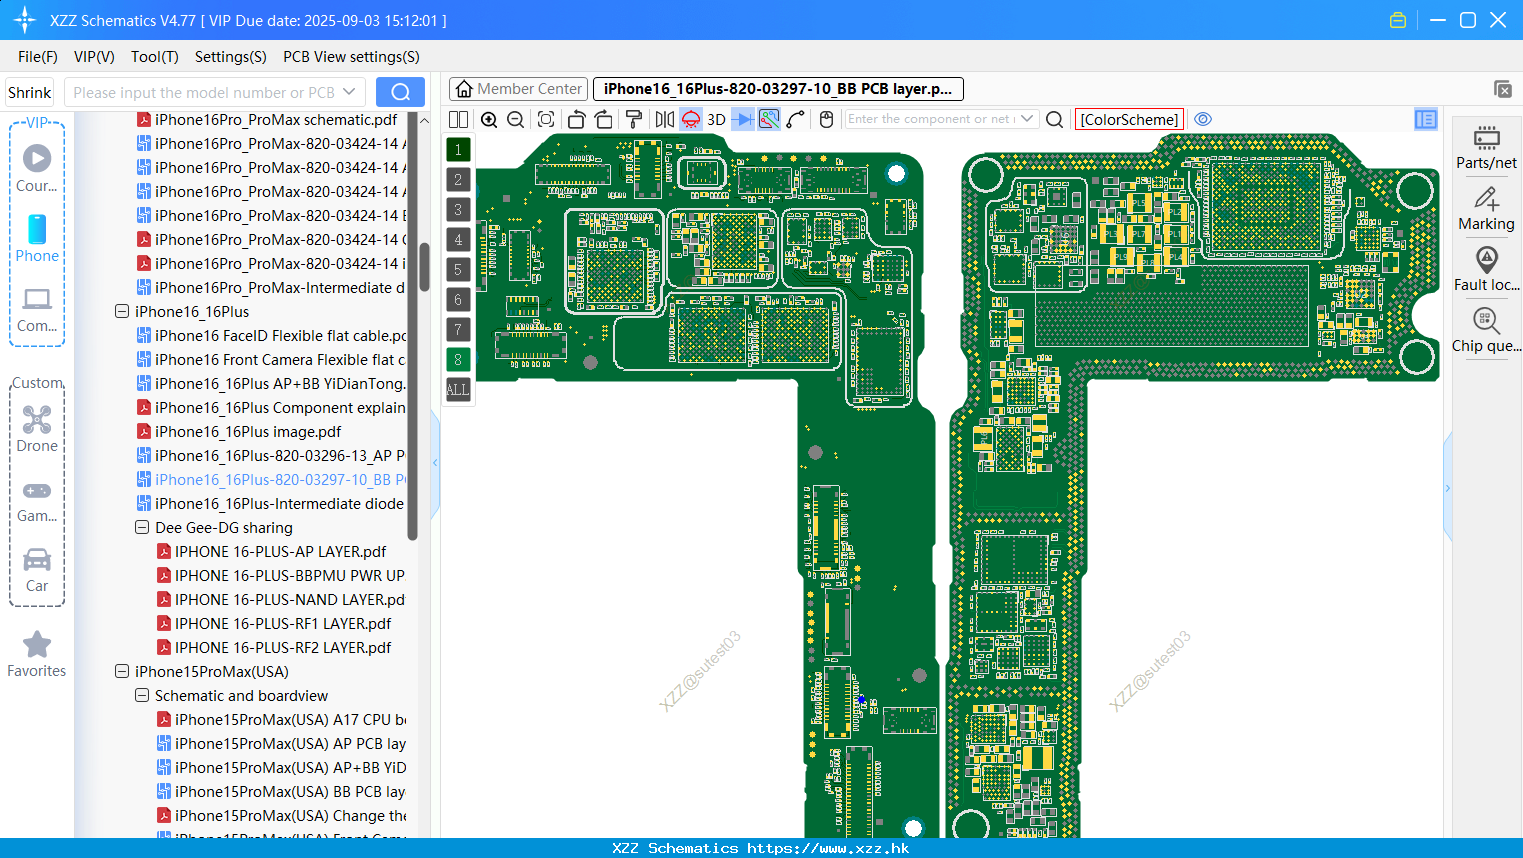The height and width of the screenshot is (858, 1523).
Task: Click the window restore icon near tabs
Action: 1502,89
